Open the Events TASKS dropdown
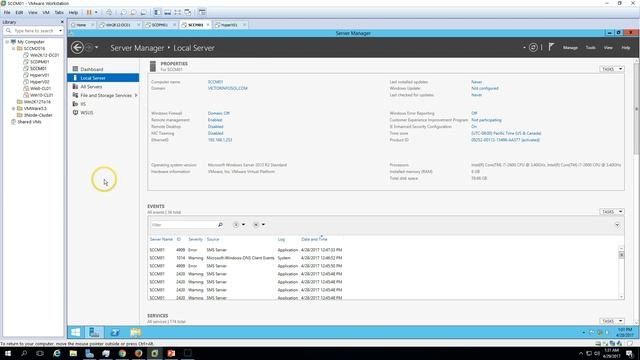Screen dimensions: 640x360 coord(612,211)
